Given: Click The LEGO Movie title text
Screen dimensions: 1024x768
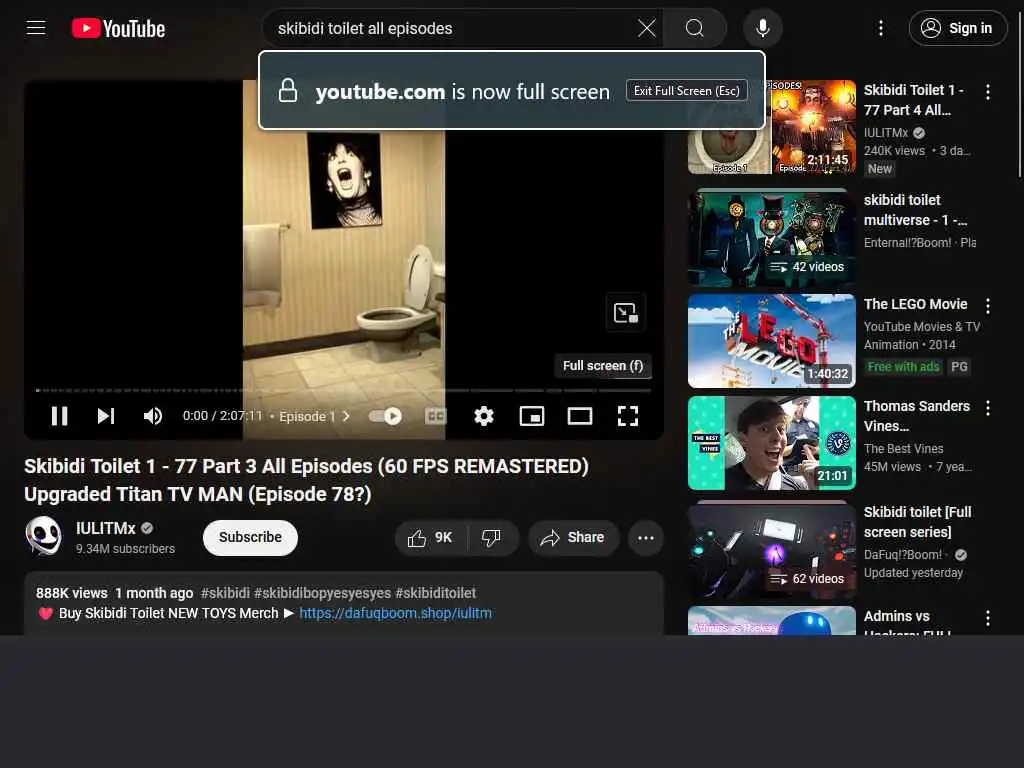Looking at the screenshot, I should pyautogui.click(x=916, y=304).
